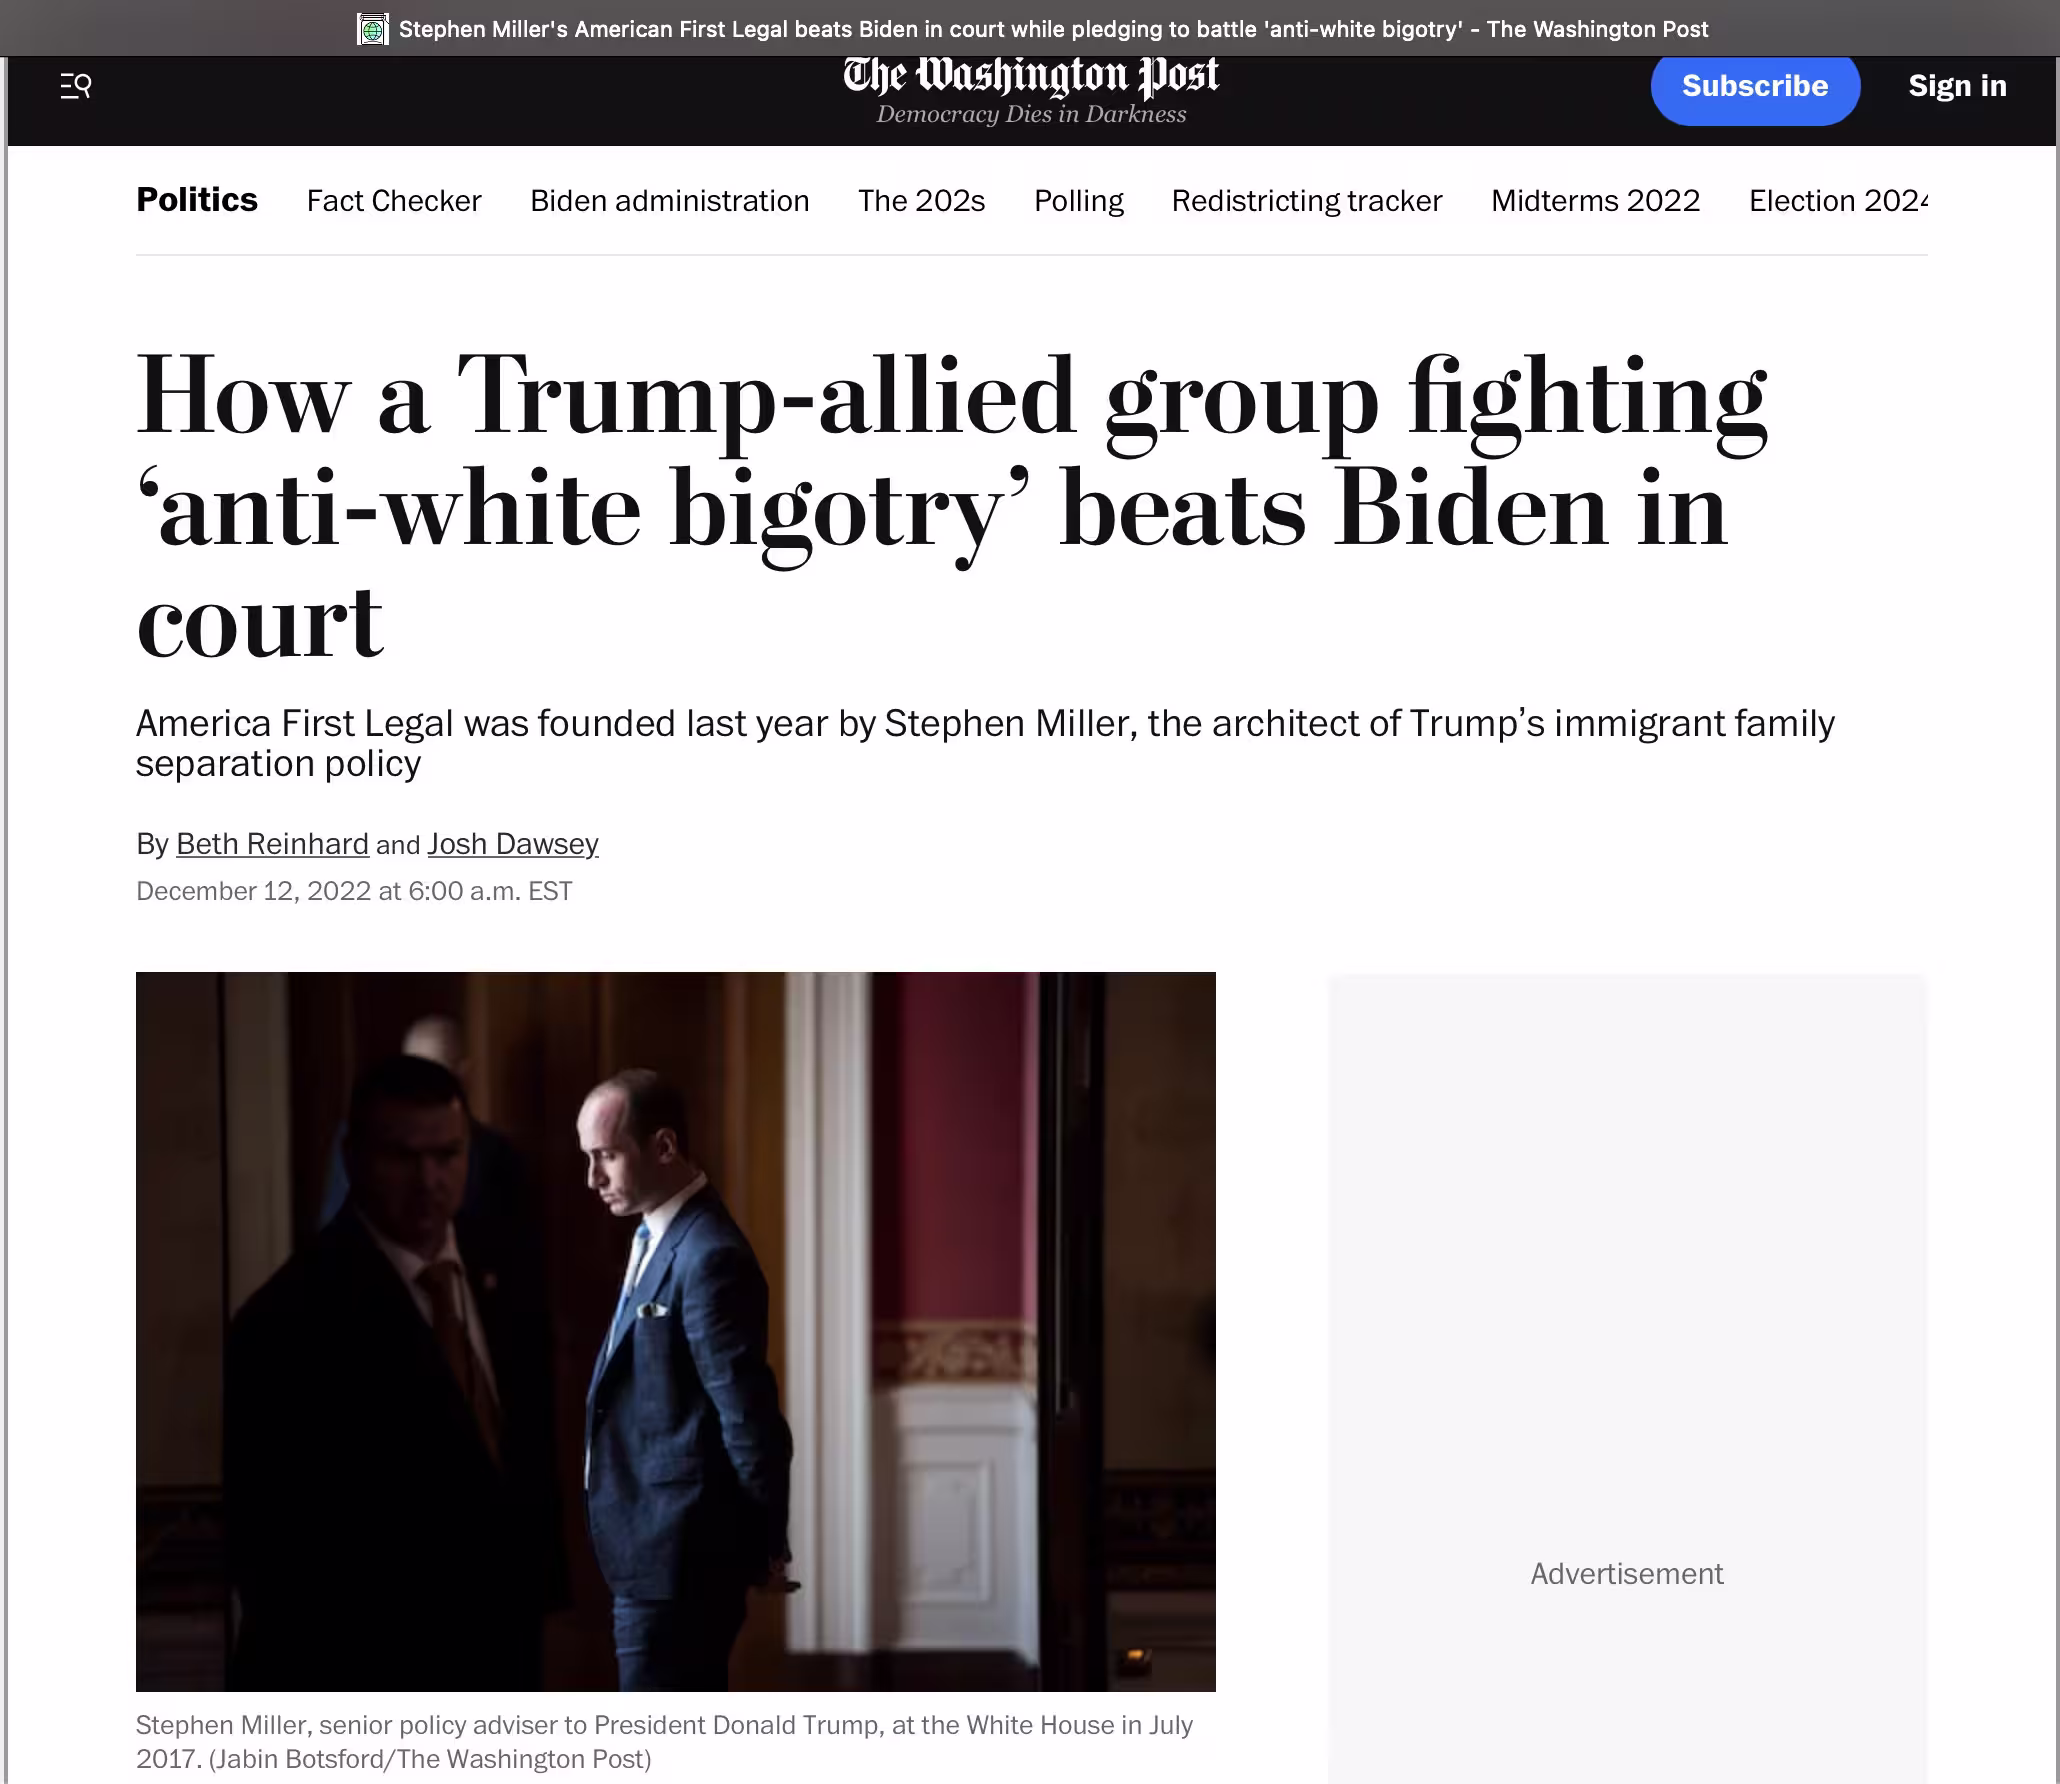The height and width of the screenshot is (1784, 2060).
Task: Open author Beth Reinhard's page
Action: 272,844
